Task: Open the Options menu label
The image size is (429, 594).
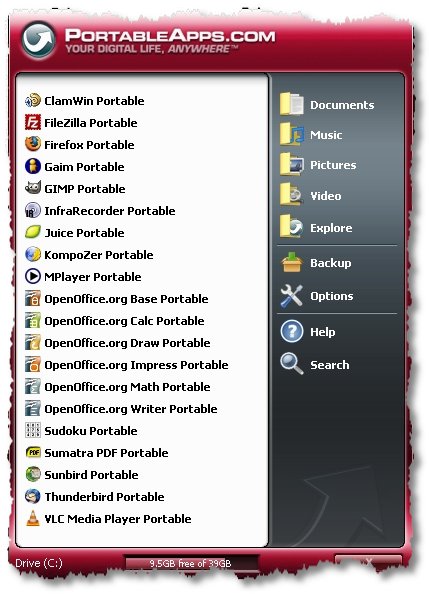Action: point(332,296)
